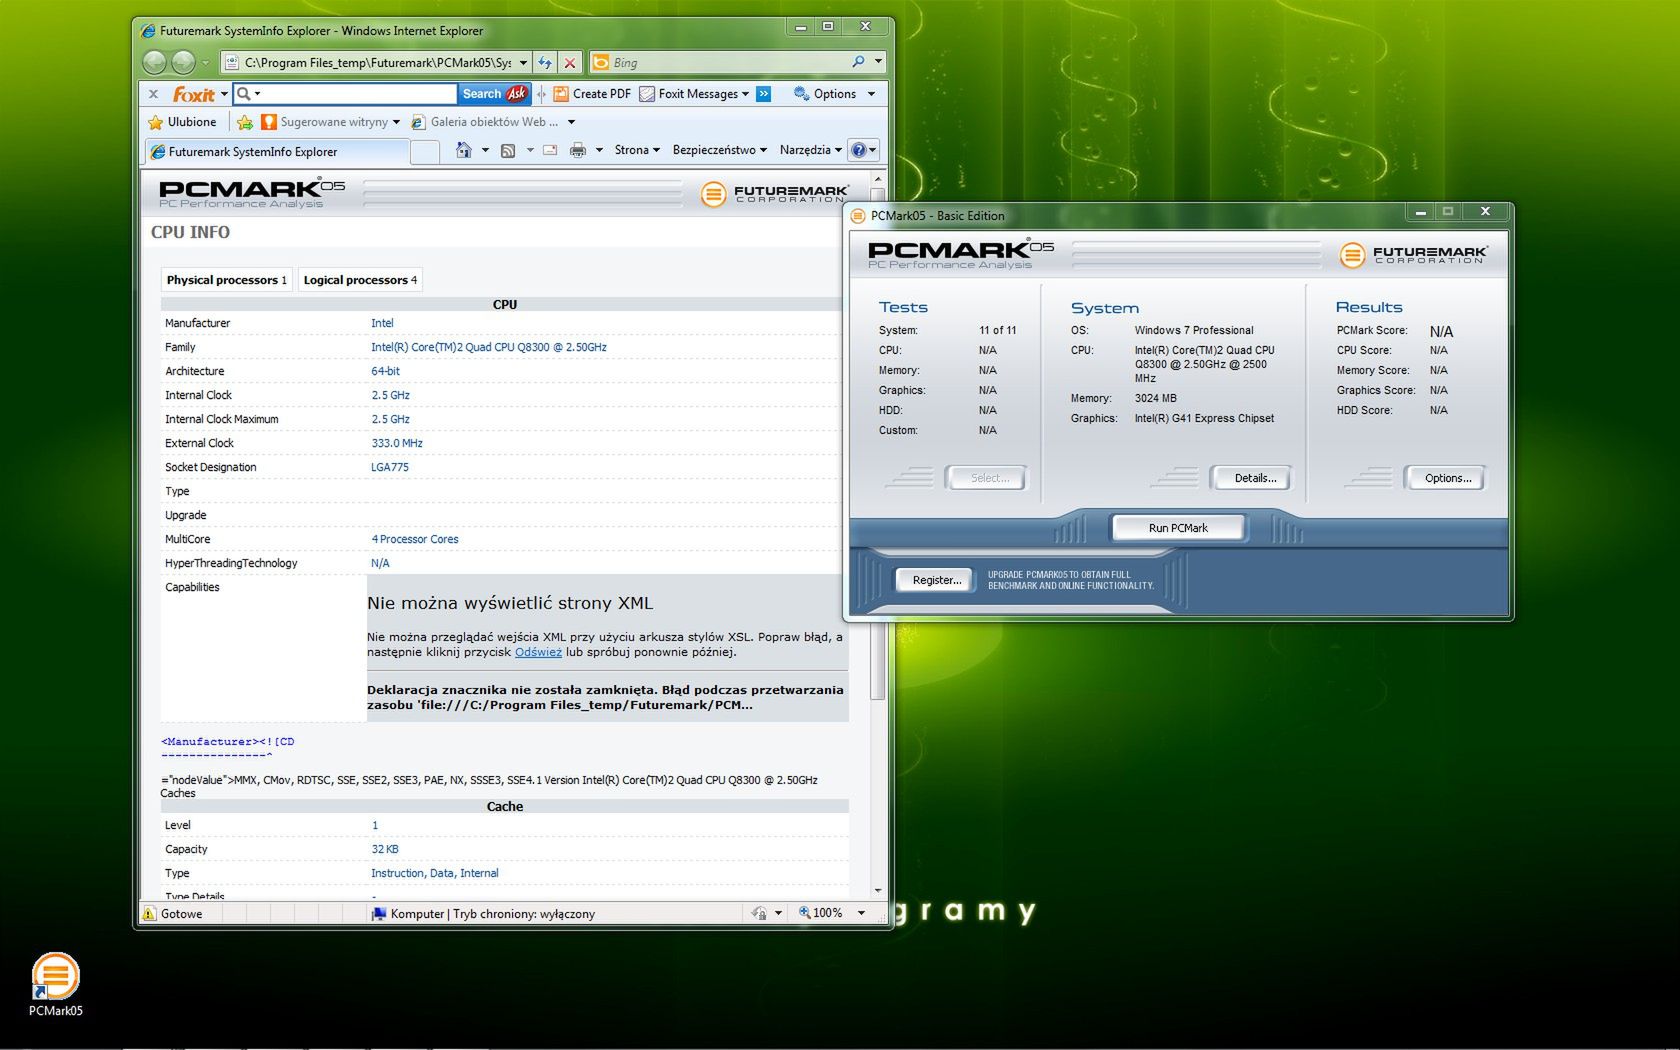Click the 4 Processor Cores value

415,539
